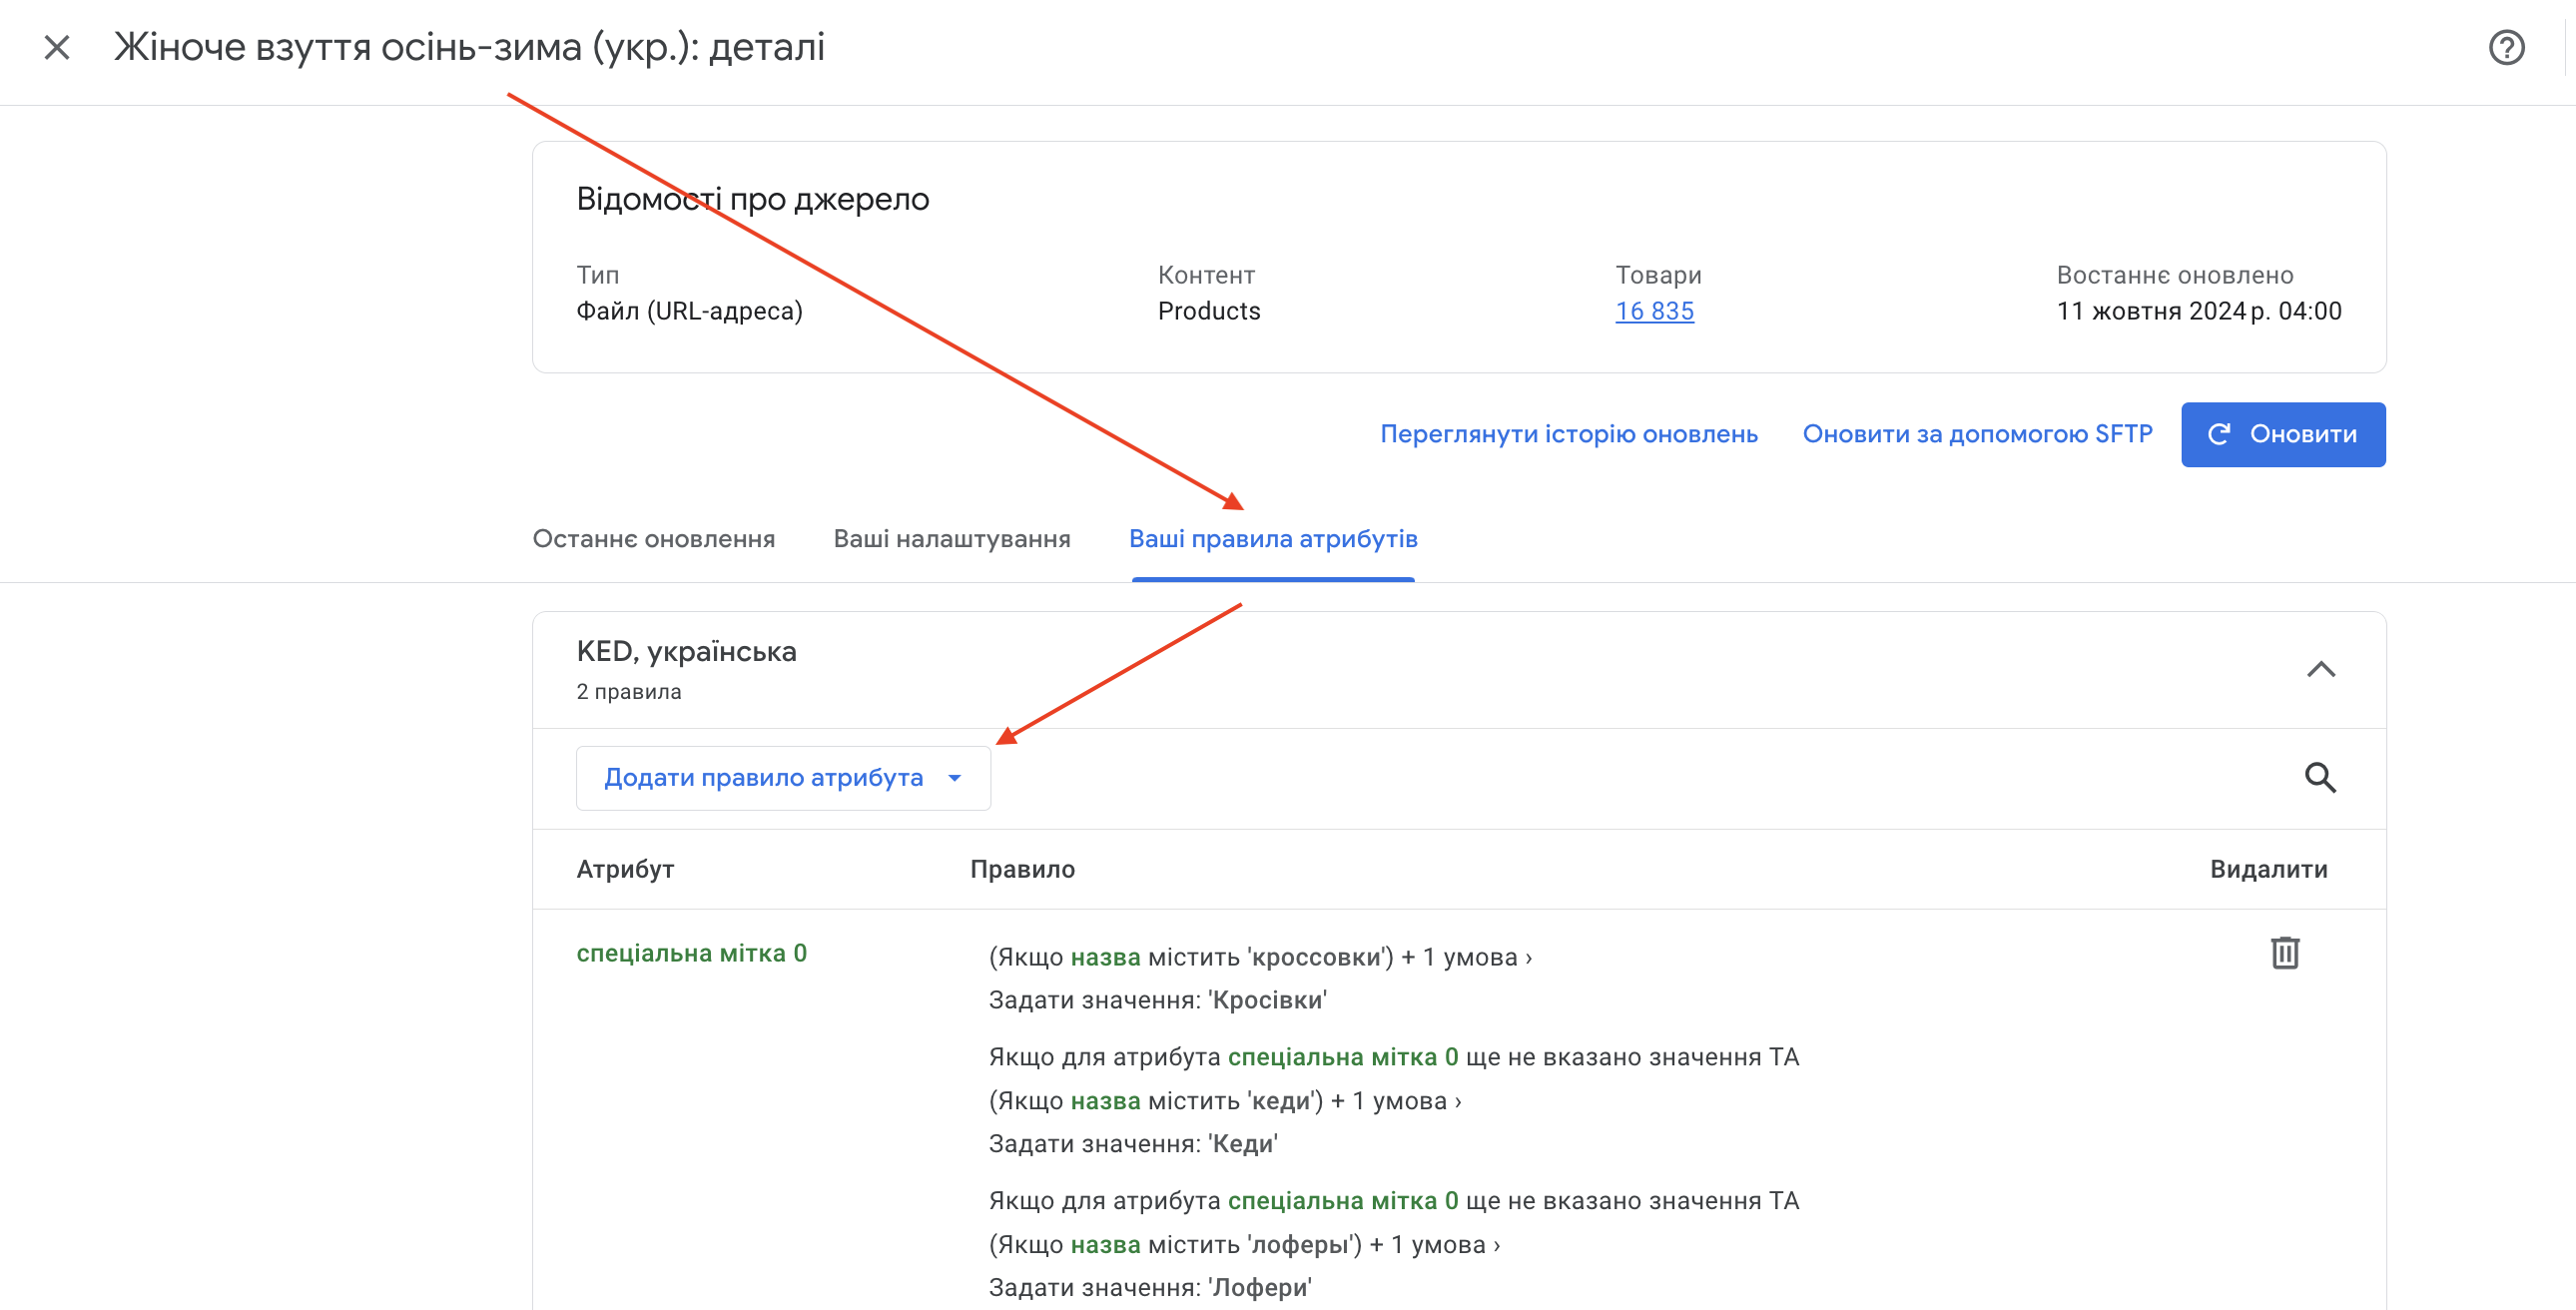Click the Оновити refresh button
The height and width of the screenshot is (1310, 2576).
(2283, 434)
